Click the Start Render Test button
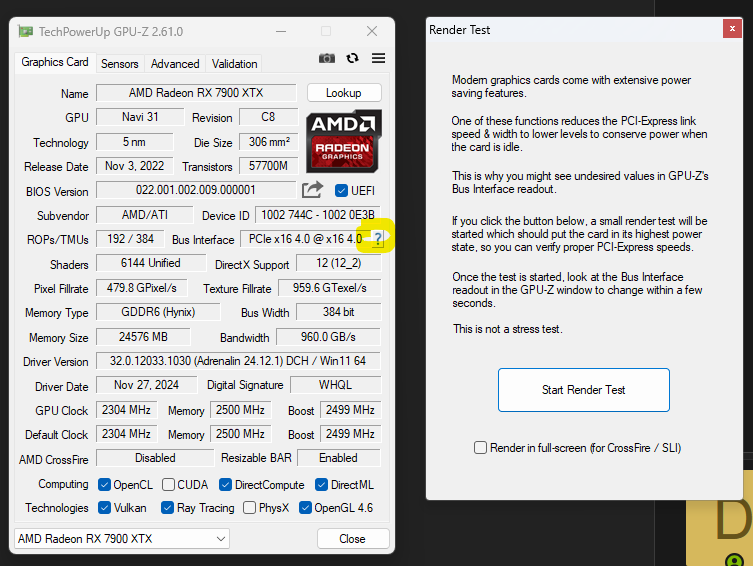Viewport: 753px width, 566px height. (x=583, y=390)
